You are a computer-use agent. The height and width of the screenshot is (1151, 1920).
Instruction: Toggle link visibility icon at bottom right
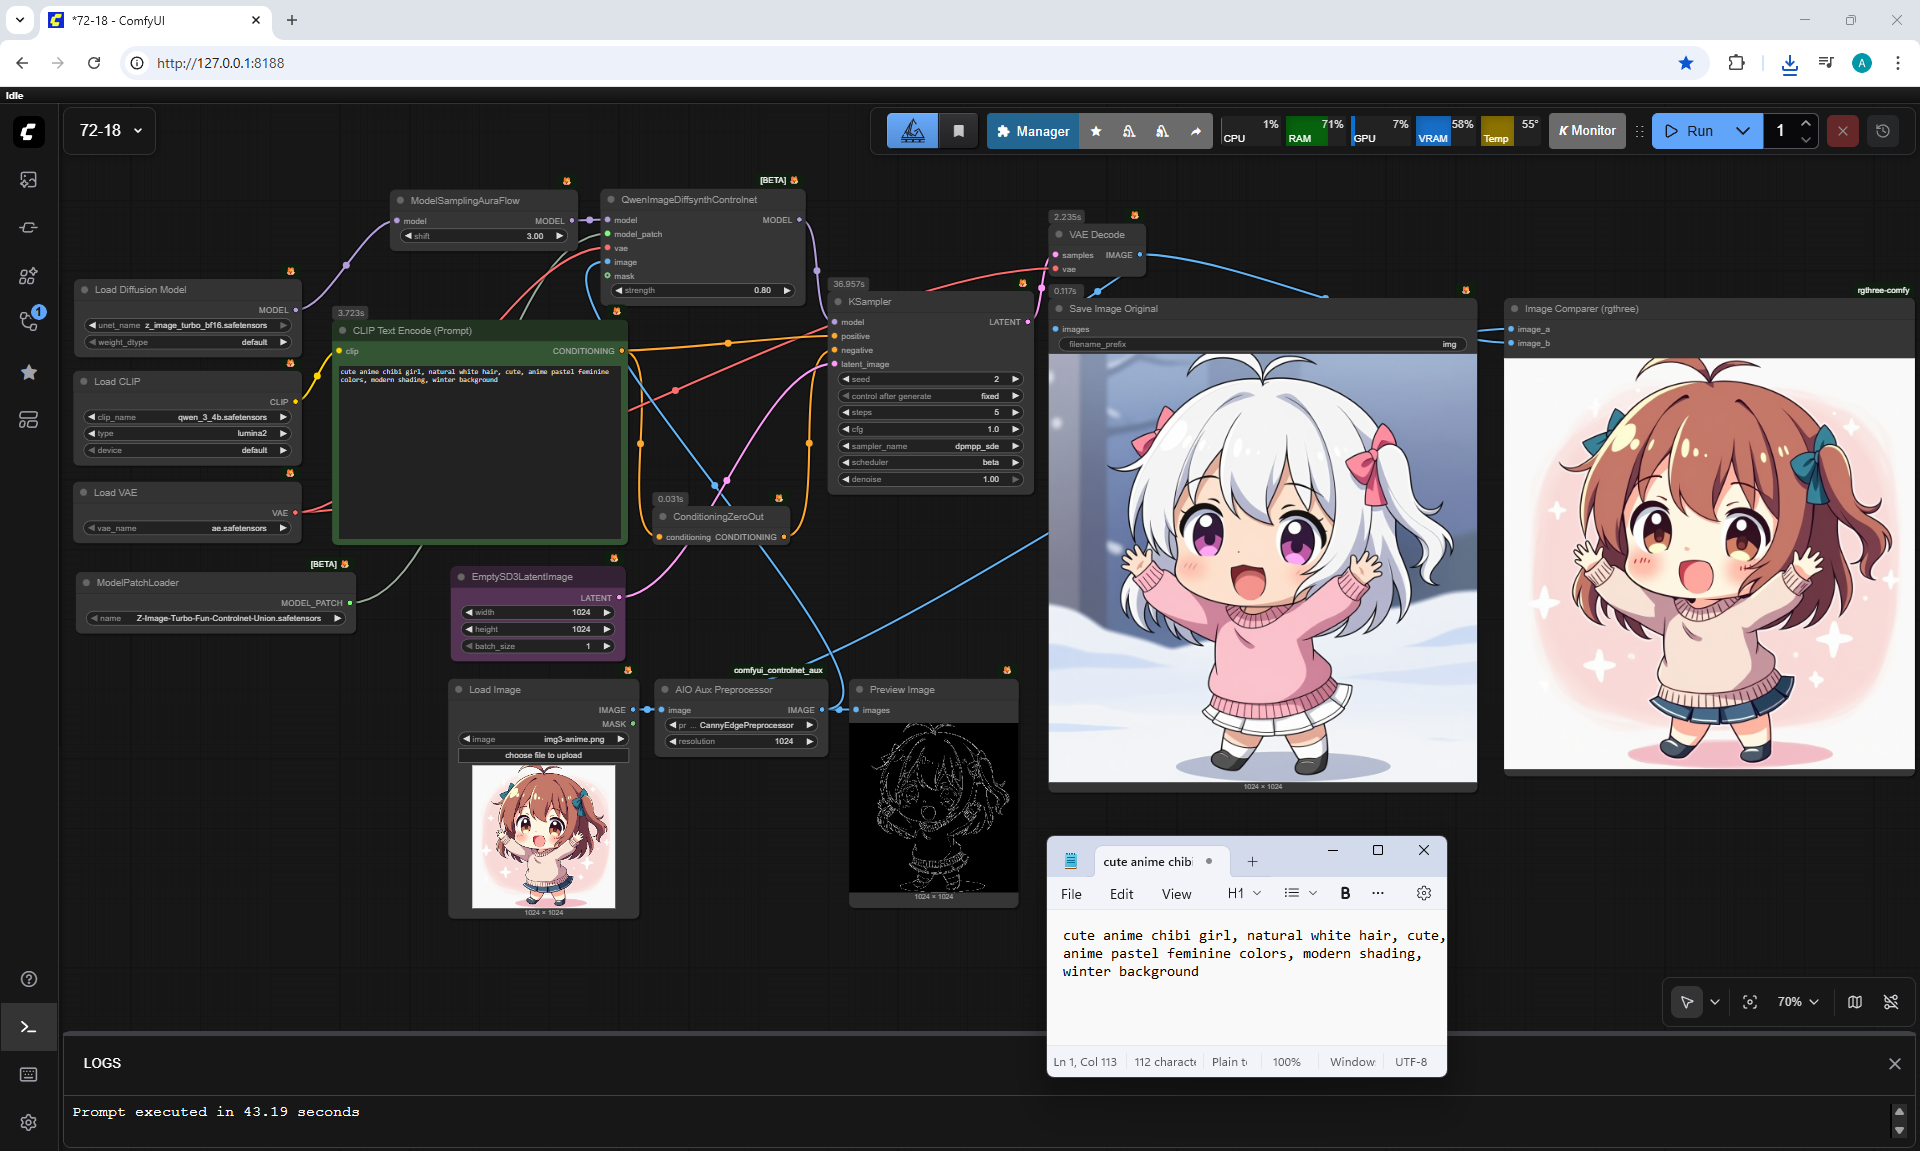pyautogui.click(x=1891, y=1002)
